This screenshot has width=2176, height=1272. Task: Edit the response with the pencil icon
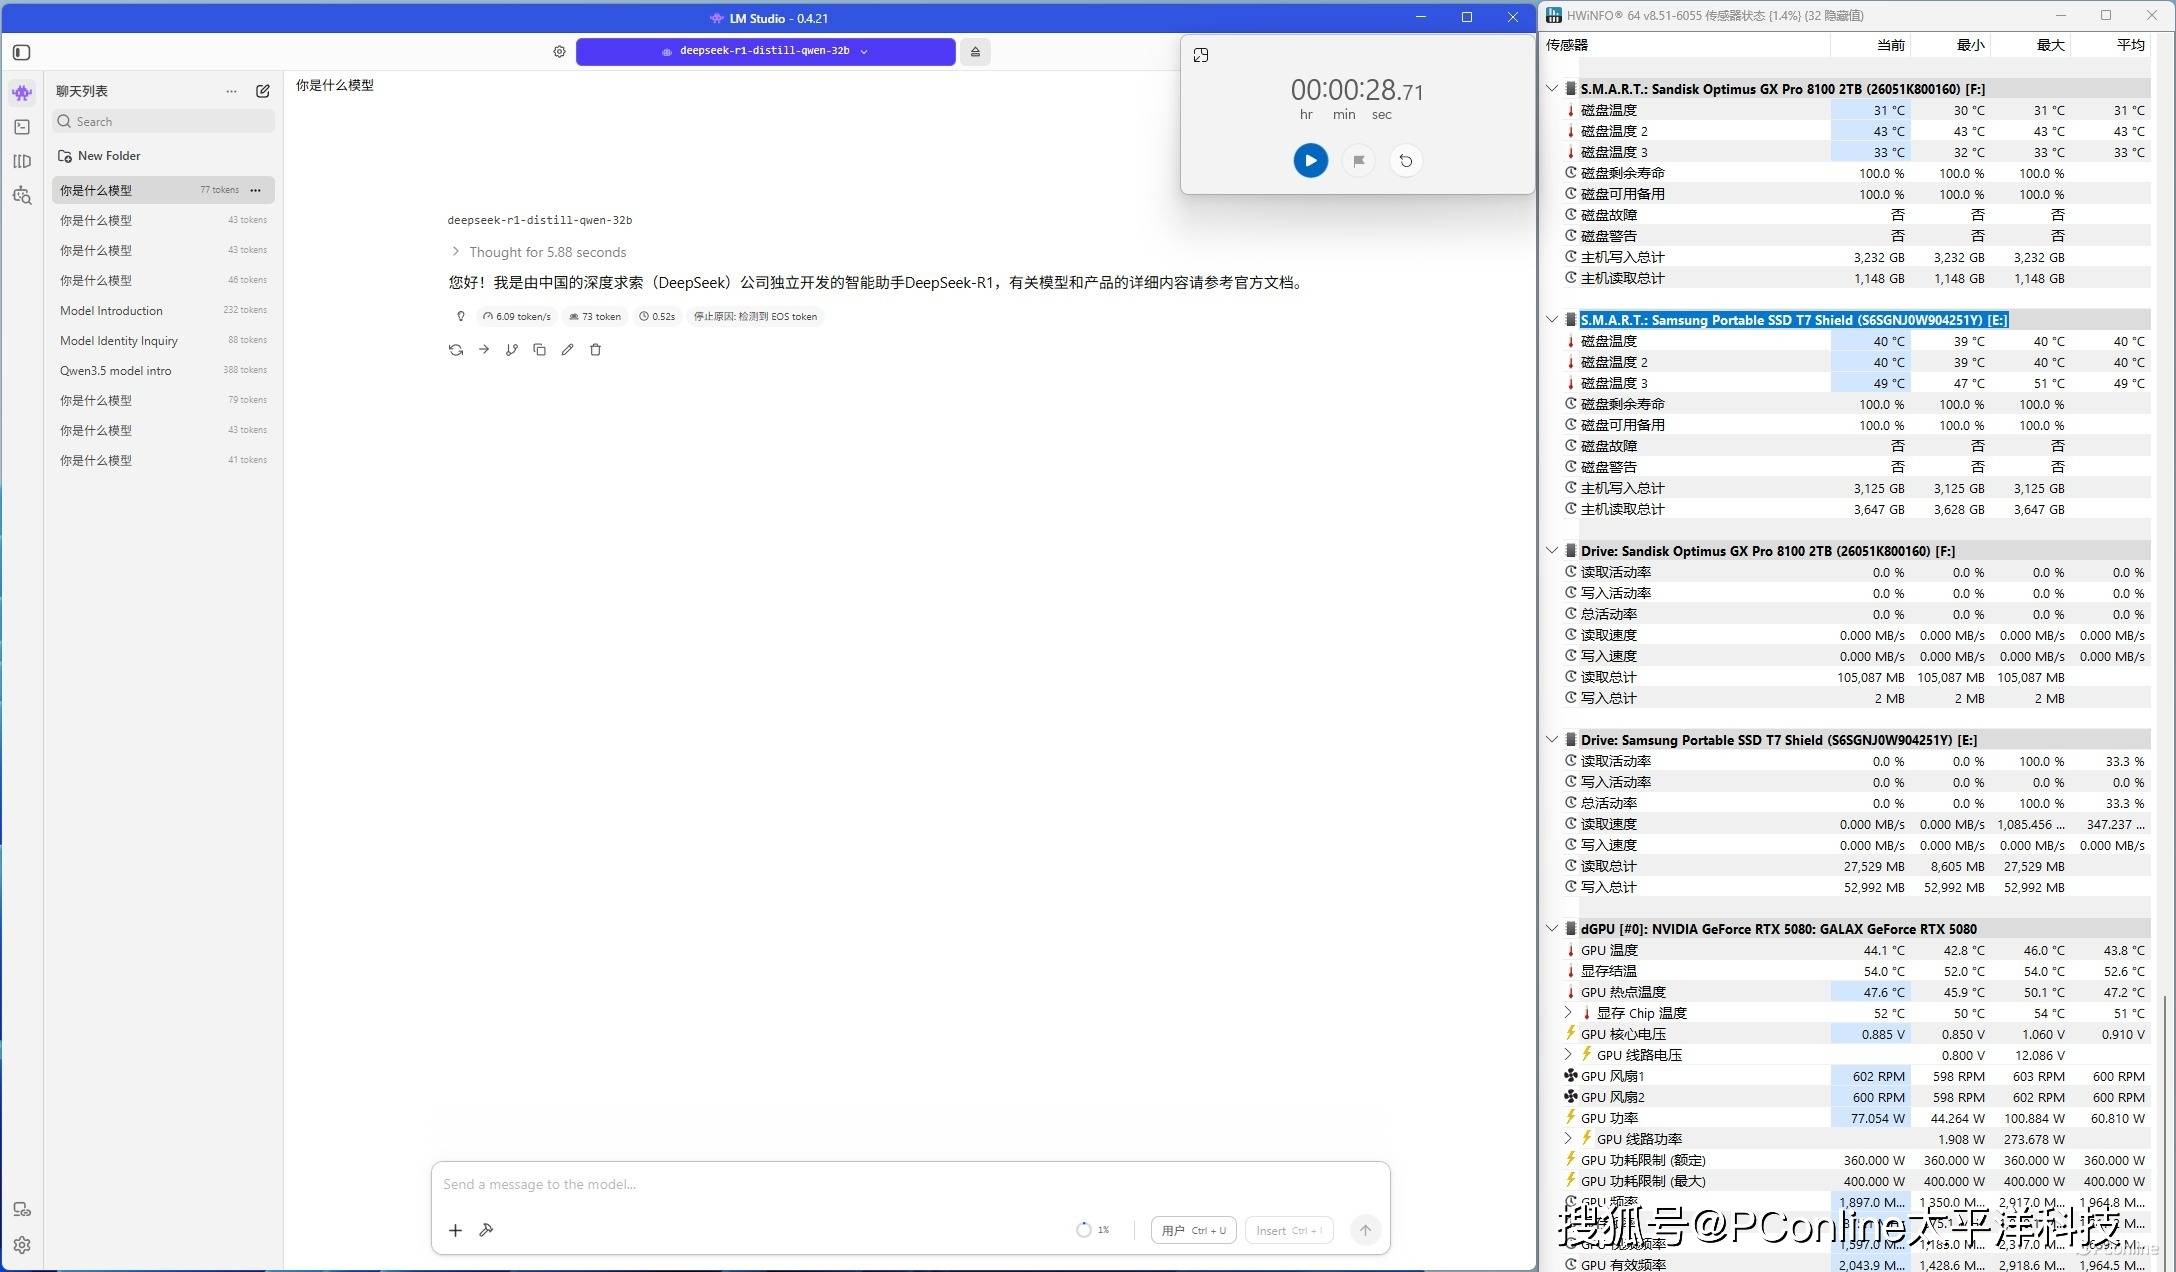click(x=568, y=350)
